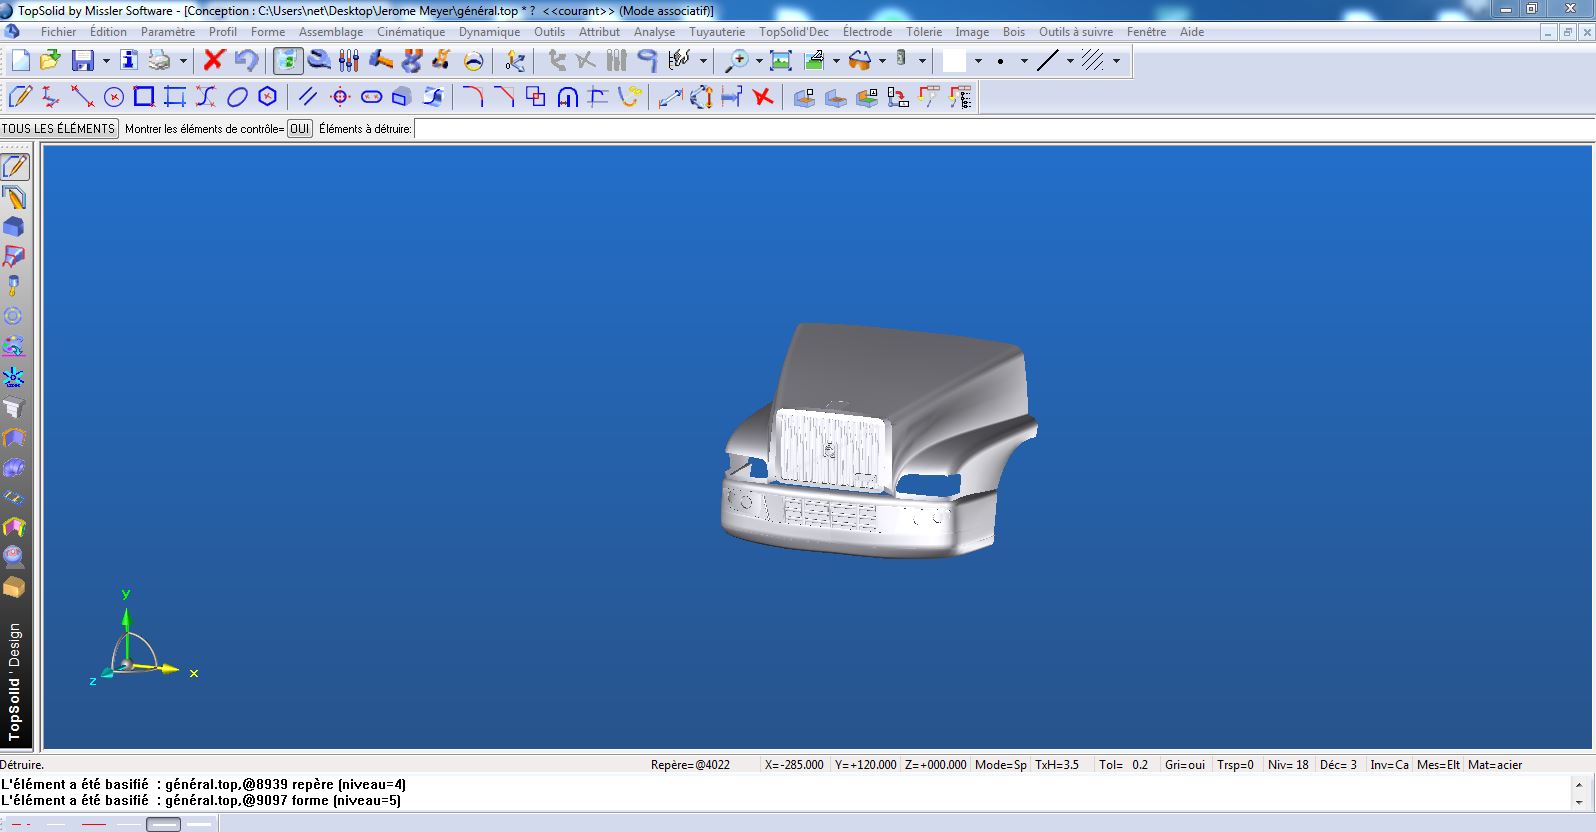Image resolution: width=1596 pixels, height=832 pixels.
Task: Open the point style dropdown arrow
Action: click(1024, 61)
